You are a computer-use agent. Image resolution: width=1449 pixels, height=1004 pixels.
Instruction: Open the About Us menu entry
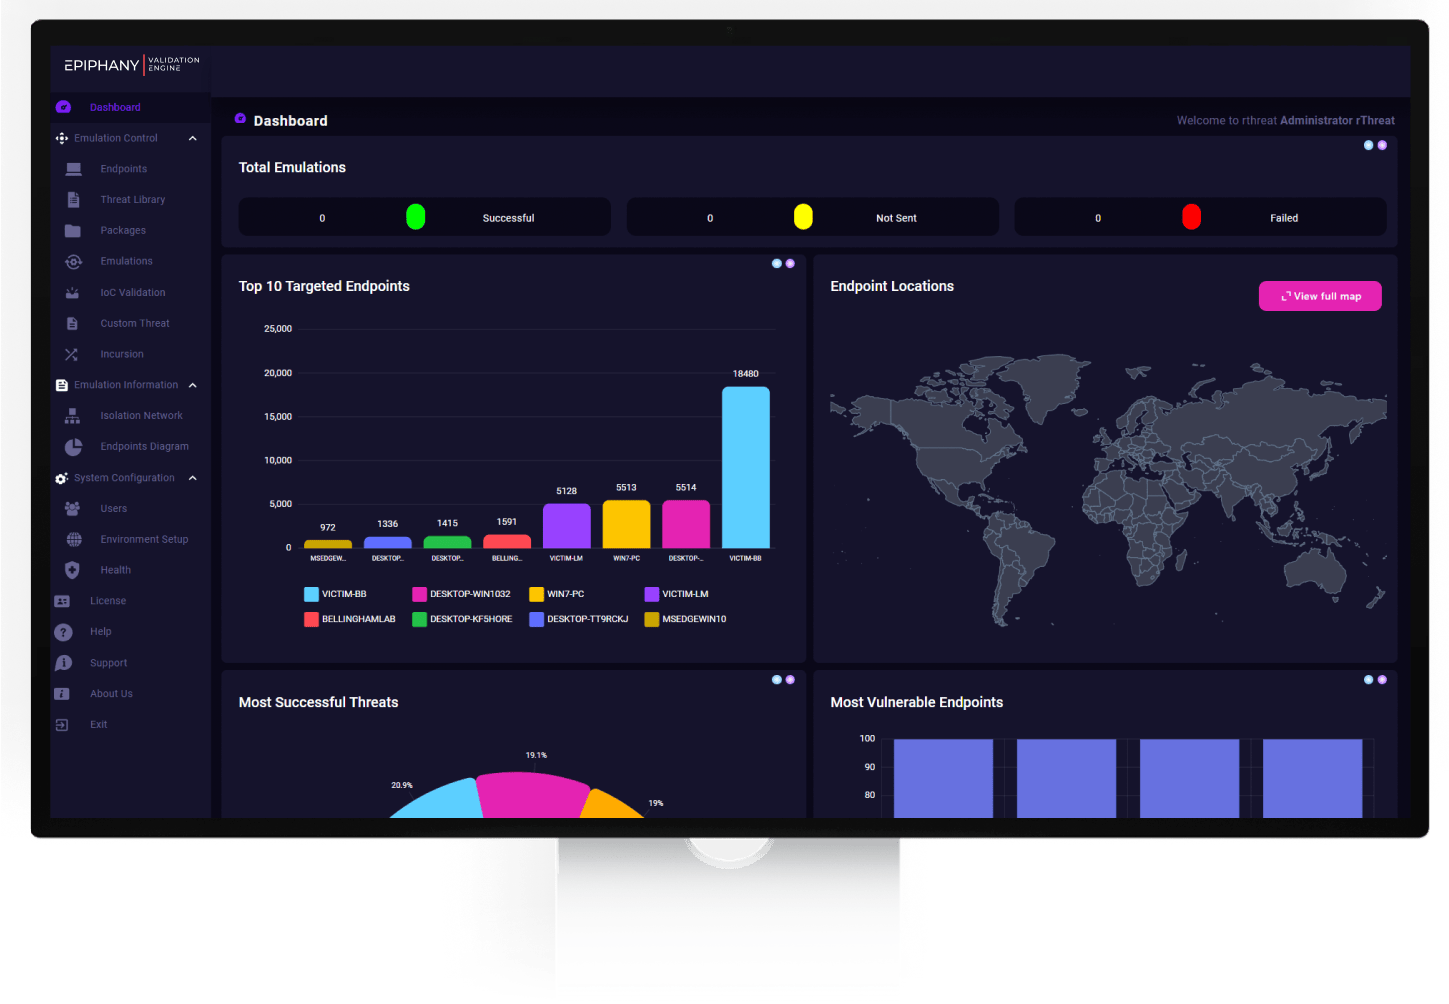pyautogui.click(x=111, y=694)
